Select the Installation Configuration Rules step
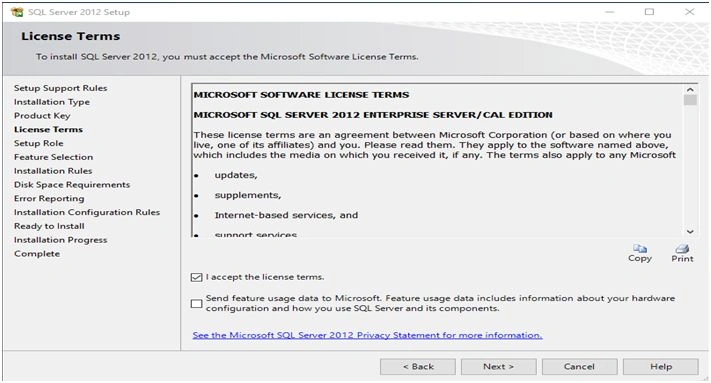 pos(87,212)
